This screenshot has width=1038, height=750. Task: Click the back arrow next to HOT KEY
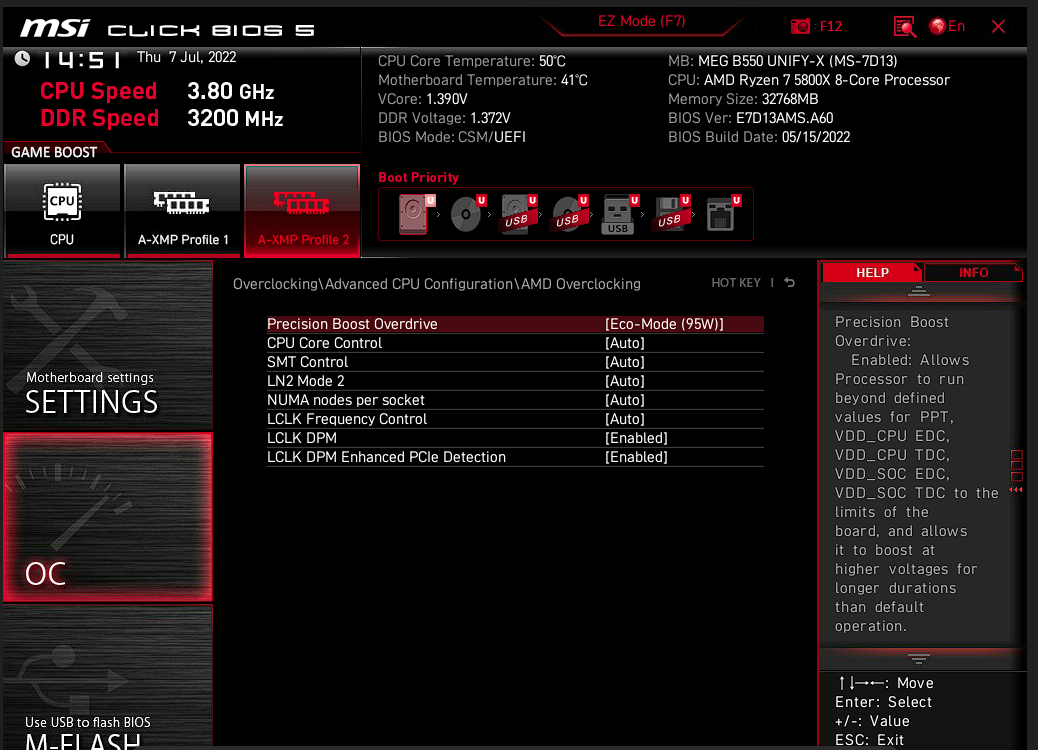point(790,283)
